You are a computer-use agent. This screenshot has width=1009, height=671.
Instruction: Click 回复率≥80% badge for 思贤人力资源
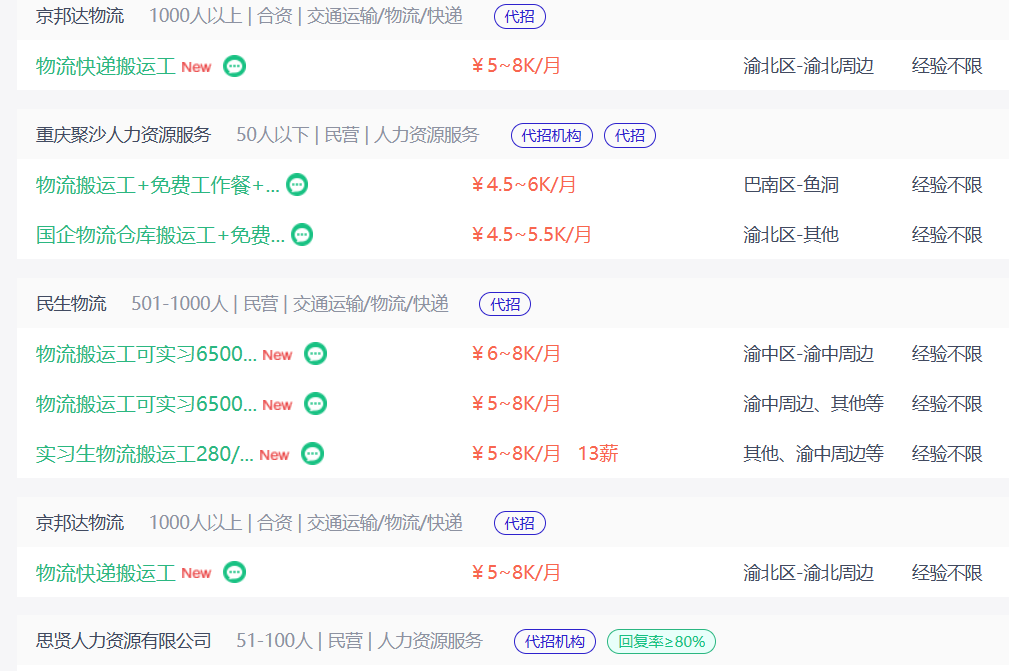click(x=661, y=641)
